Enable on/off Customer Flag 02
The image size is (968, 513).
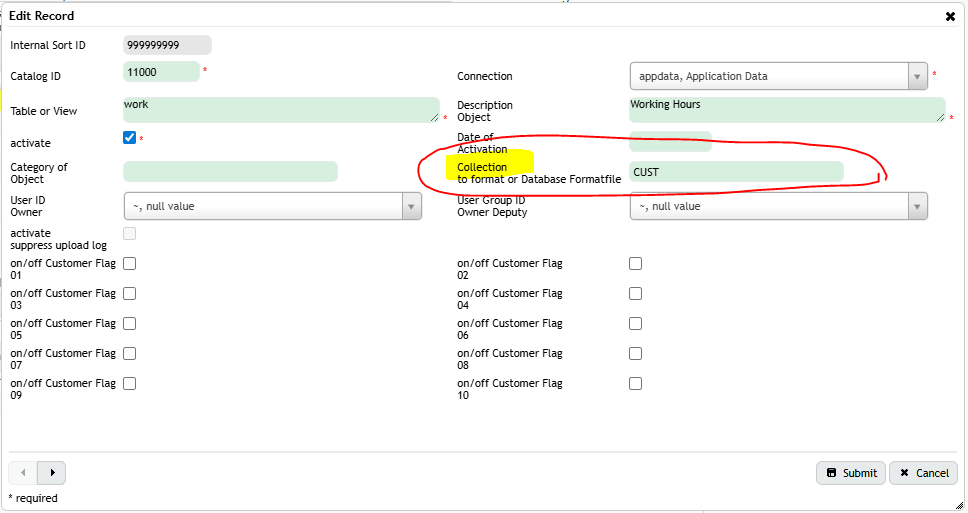(635, 264)
